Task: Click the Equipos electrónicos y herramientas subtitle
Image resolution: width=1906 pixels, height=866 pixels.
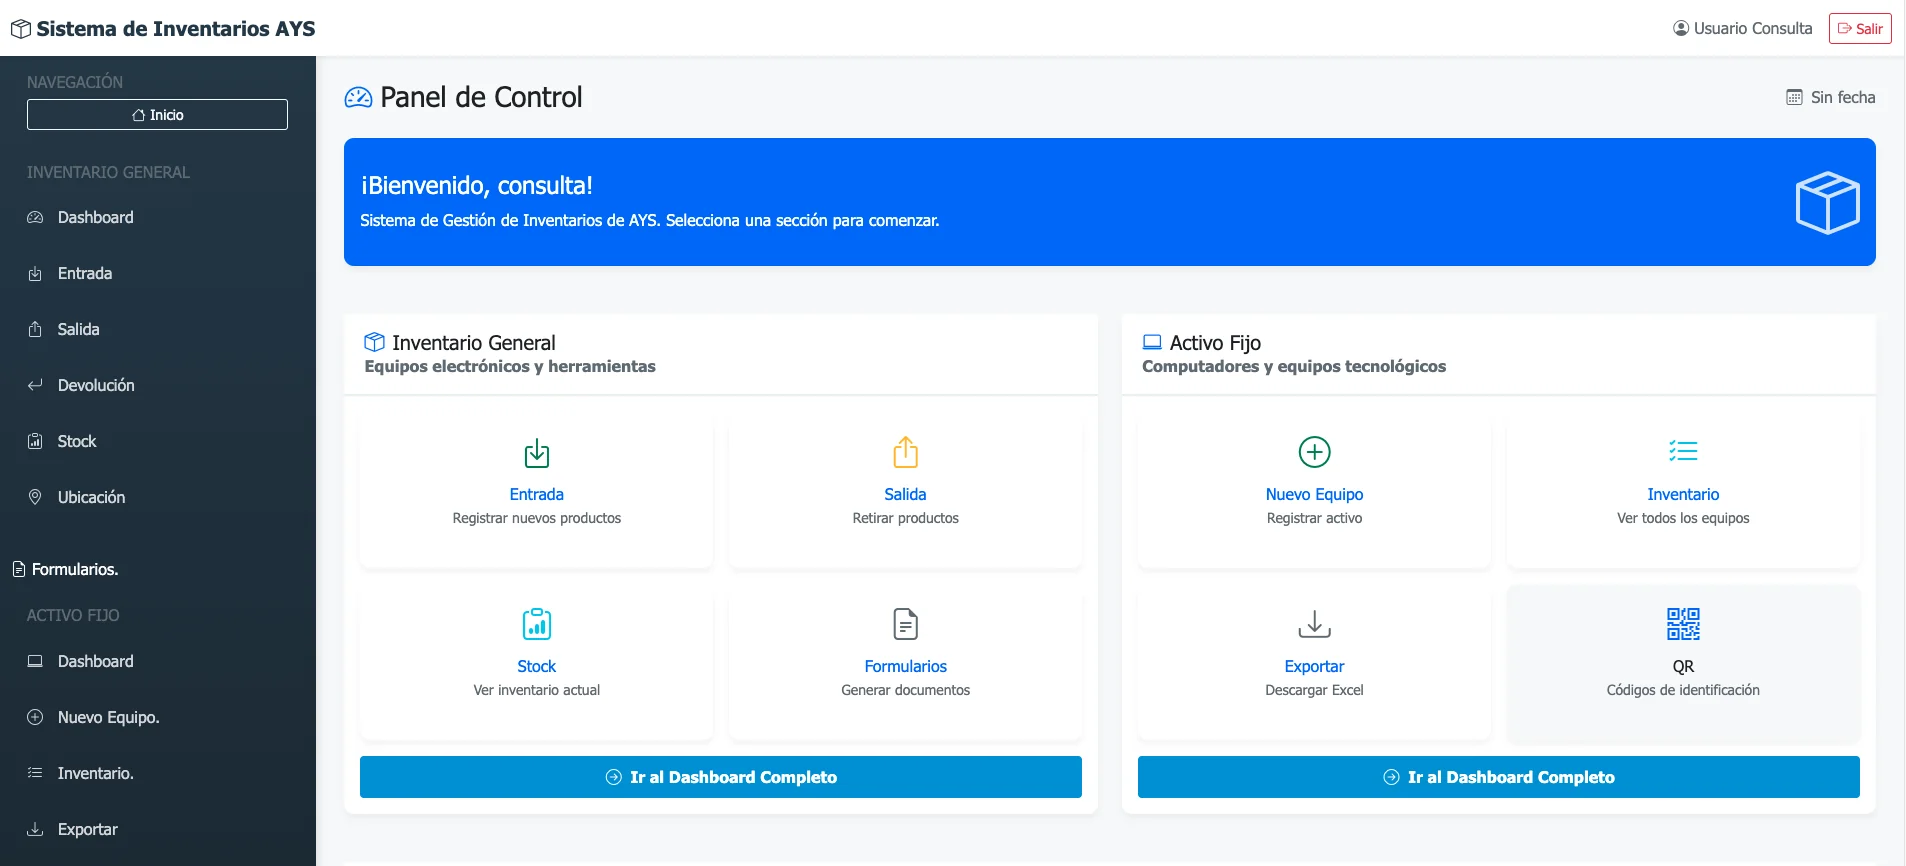Action: click(x=510, y=366)
